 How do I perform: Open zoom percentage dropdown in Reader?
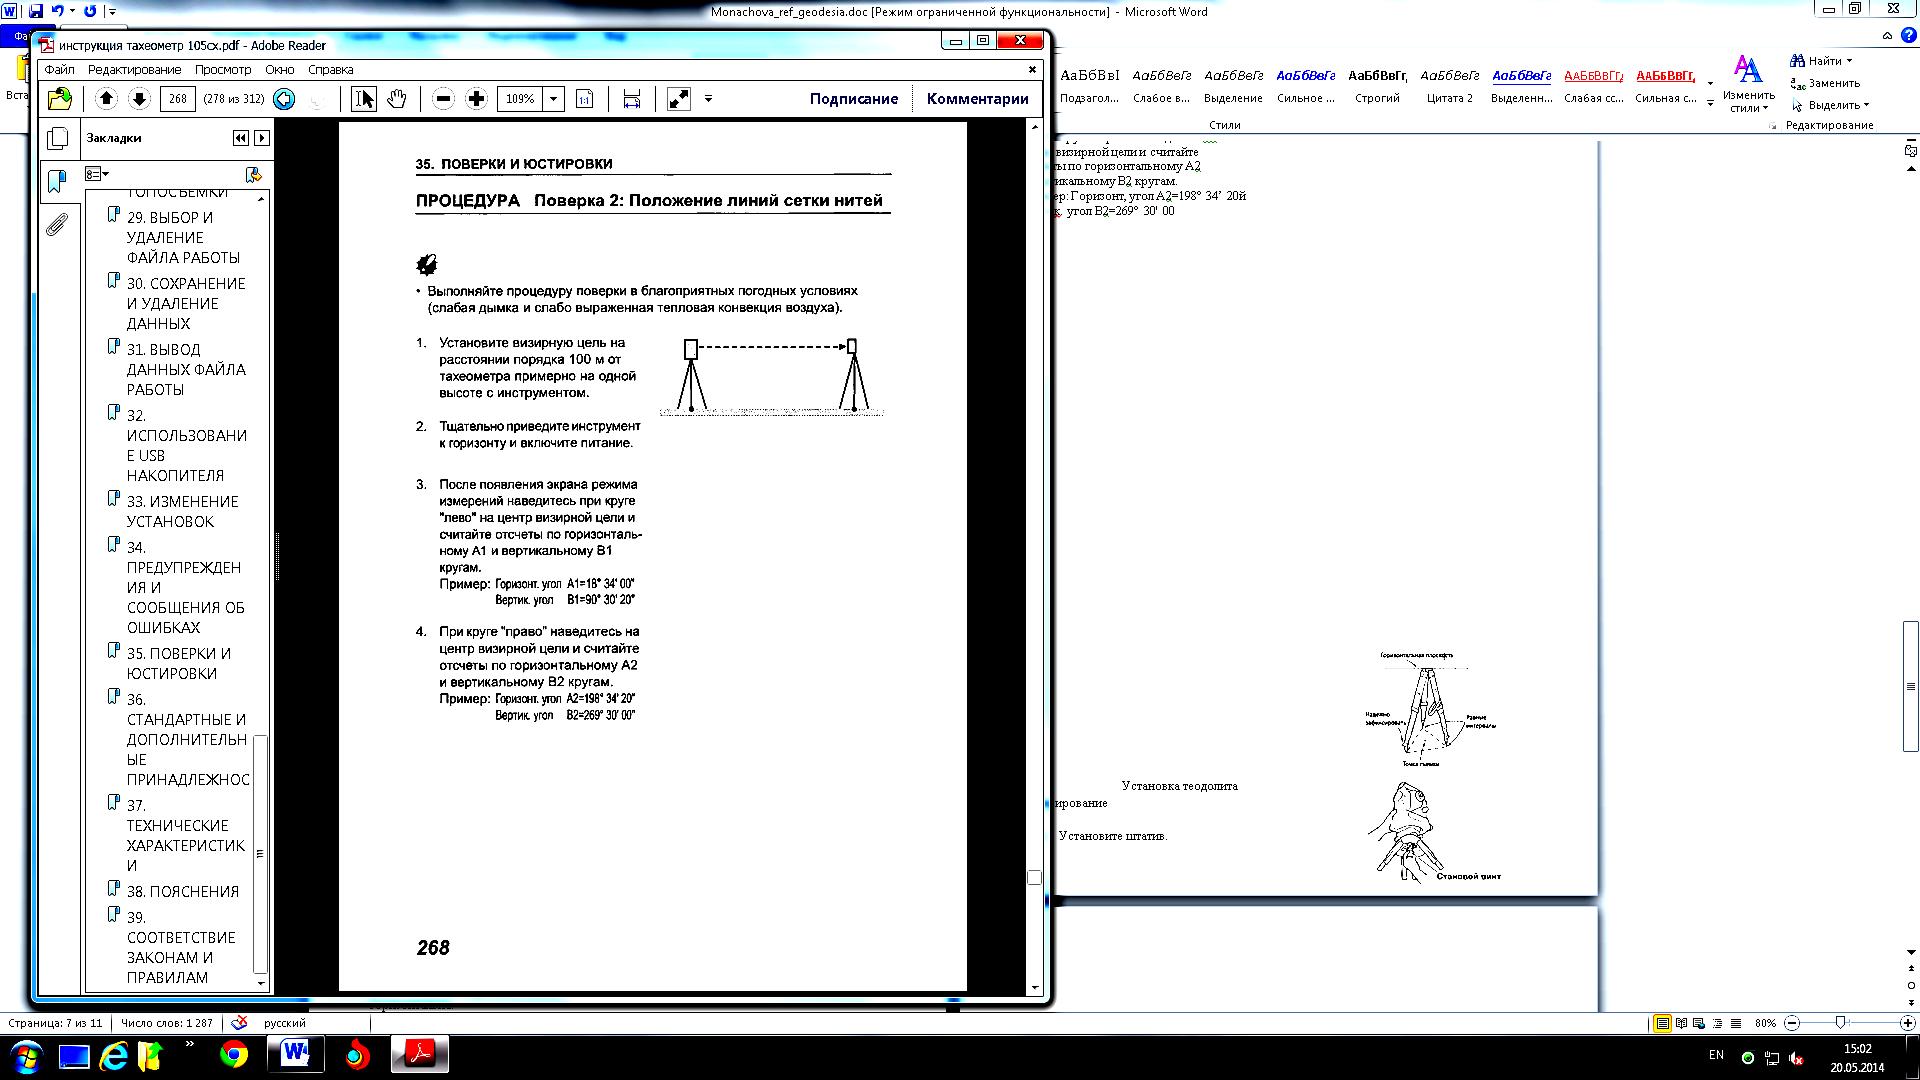click(x=553, y=98)
